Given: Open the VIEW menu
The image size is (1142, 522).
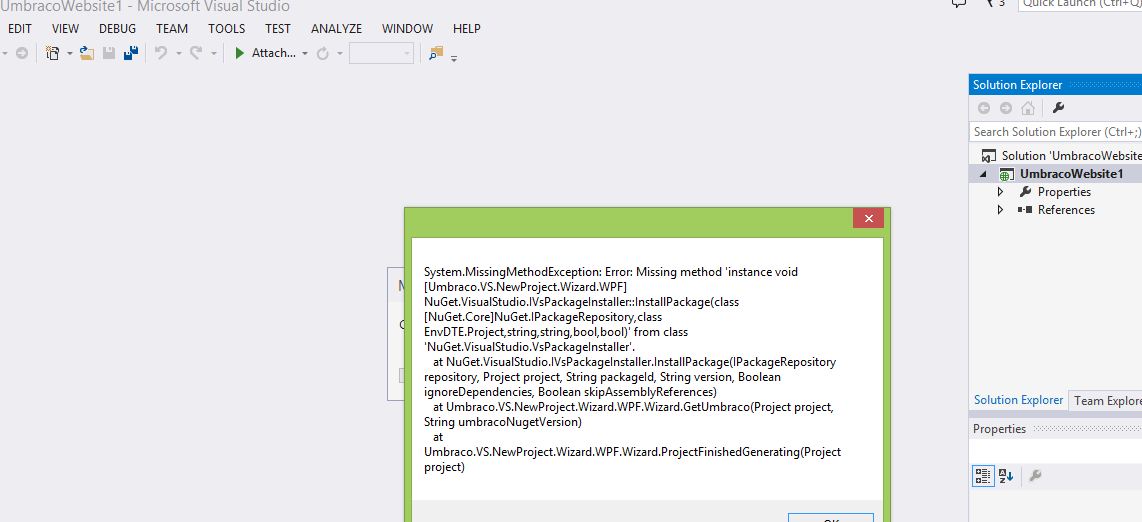Looking at the screenshot, I should (66, 29).
